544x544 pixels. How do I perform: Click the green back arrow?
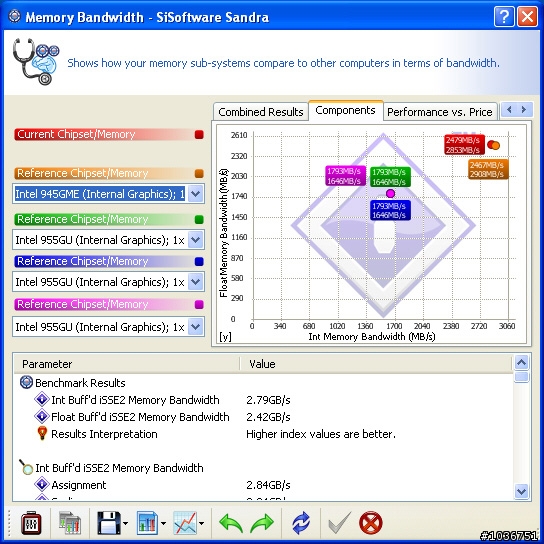(231, 523)
